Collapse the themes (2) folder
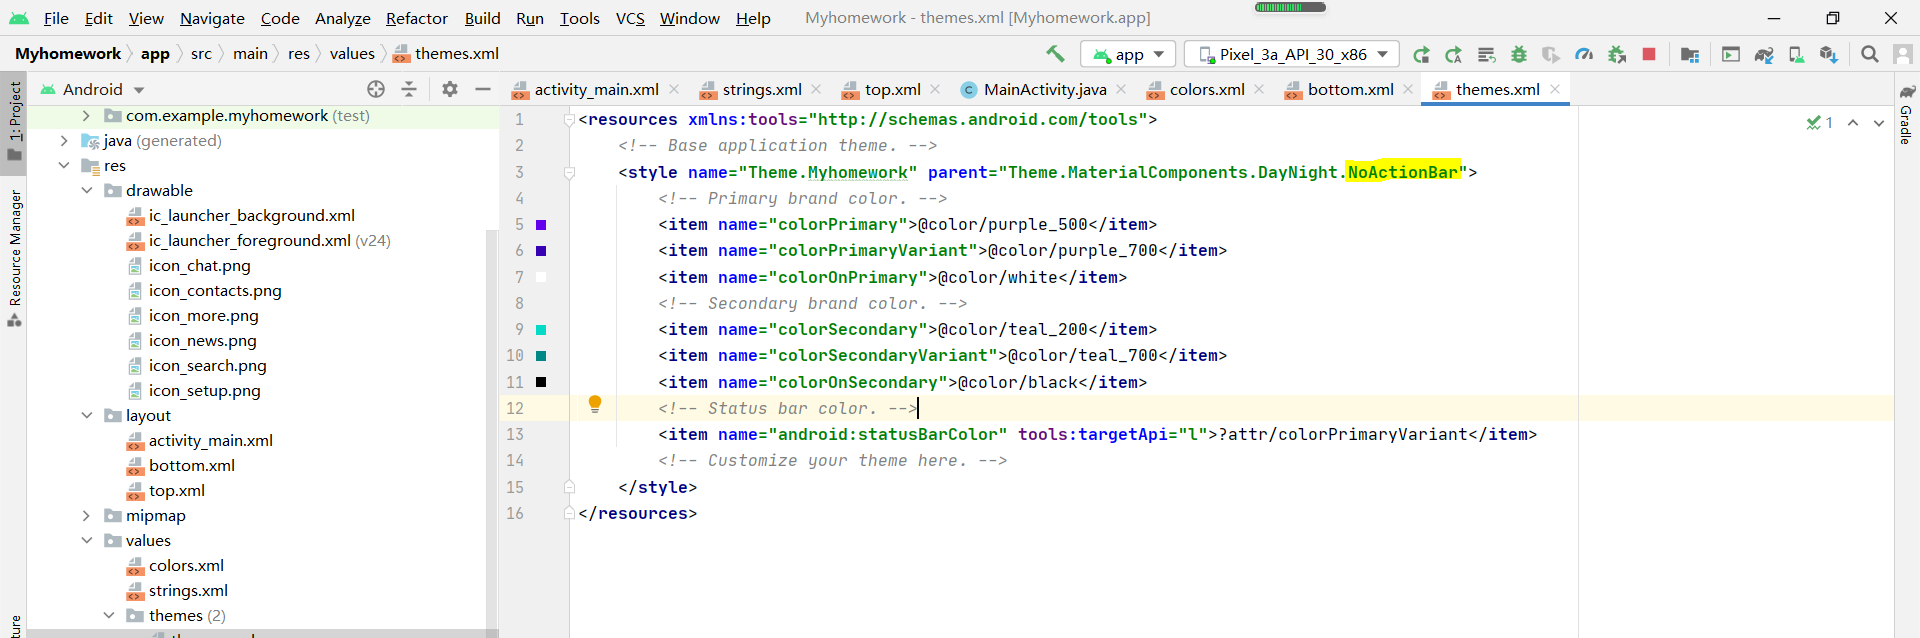This screenshot has width=1920, height=638. [109, 616]
